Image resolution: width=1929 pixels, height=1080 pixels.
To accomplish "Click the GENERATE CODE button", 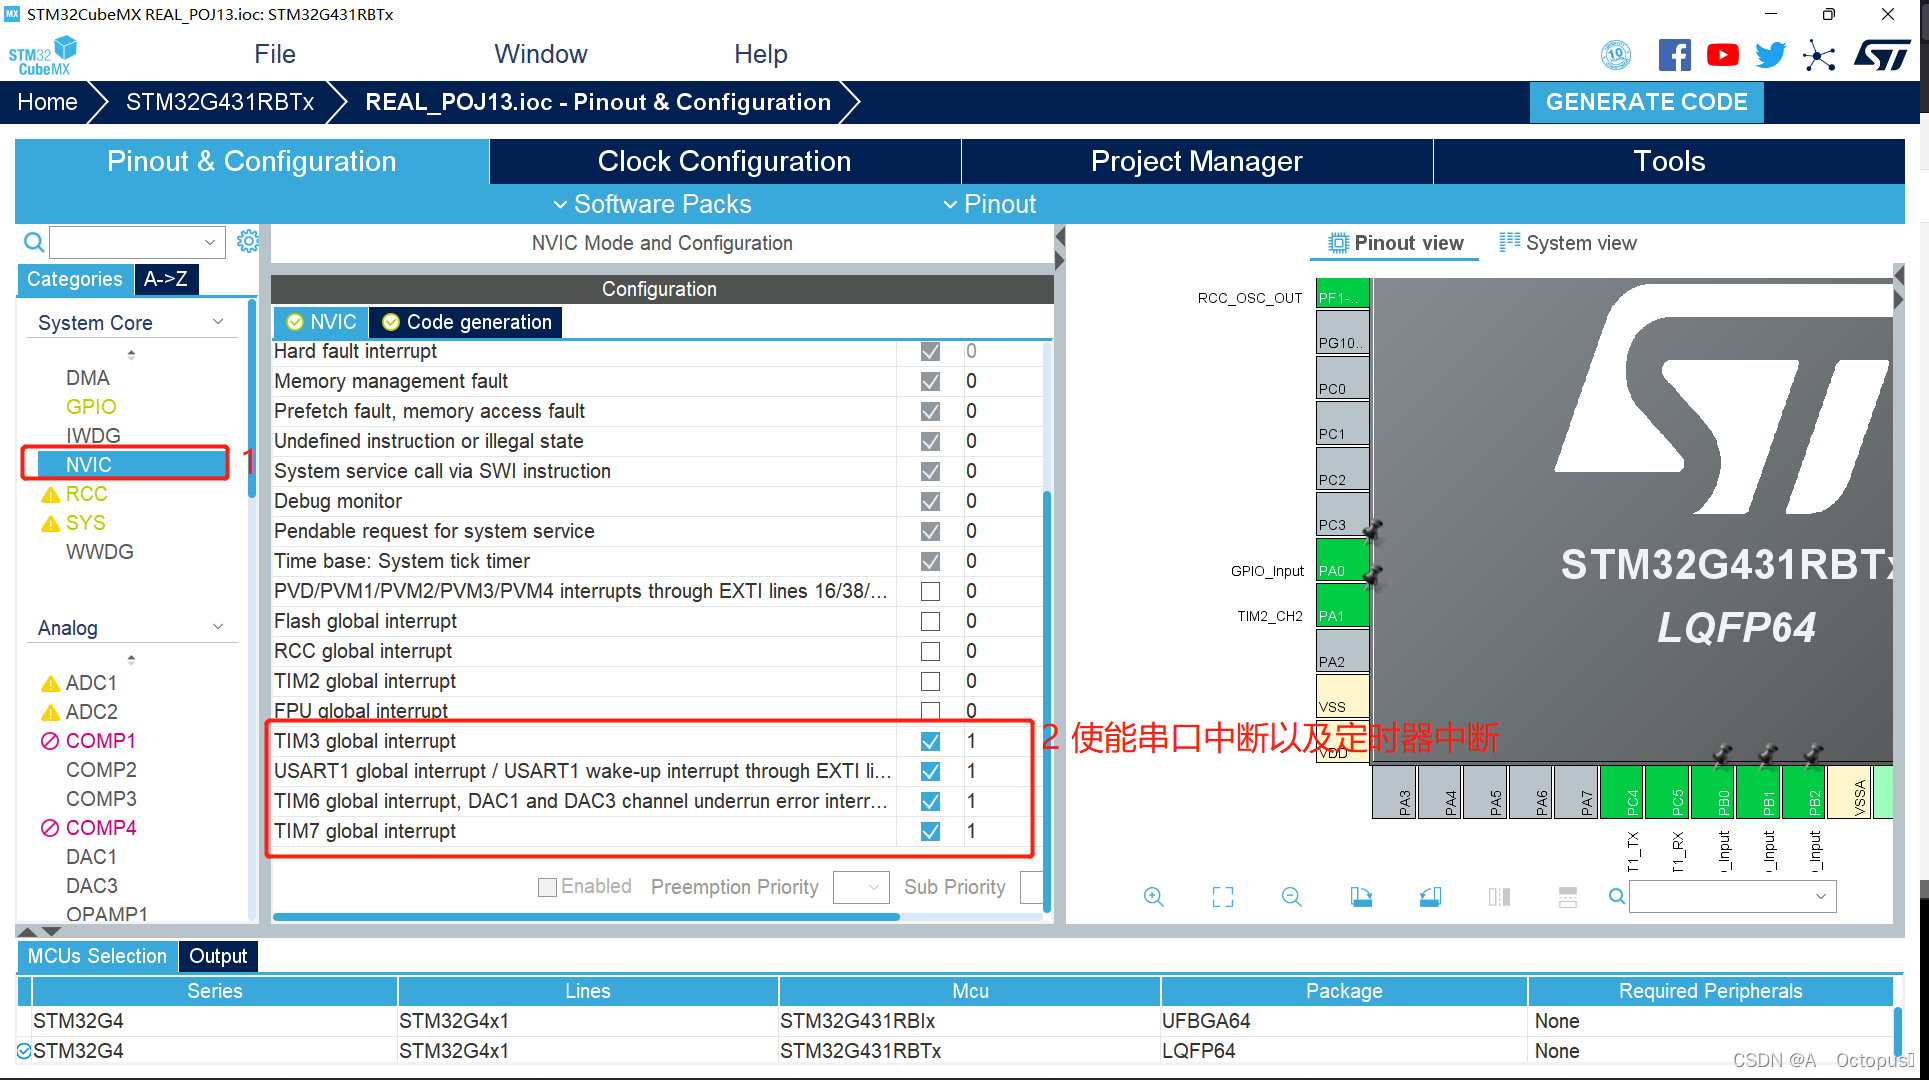I will pos(1646,102).
